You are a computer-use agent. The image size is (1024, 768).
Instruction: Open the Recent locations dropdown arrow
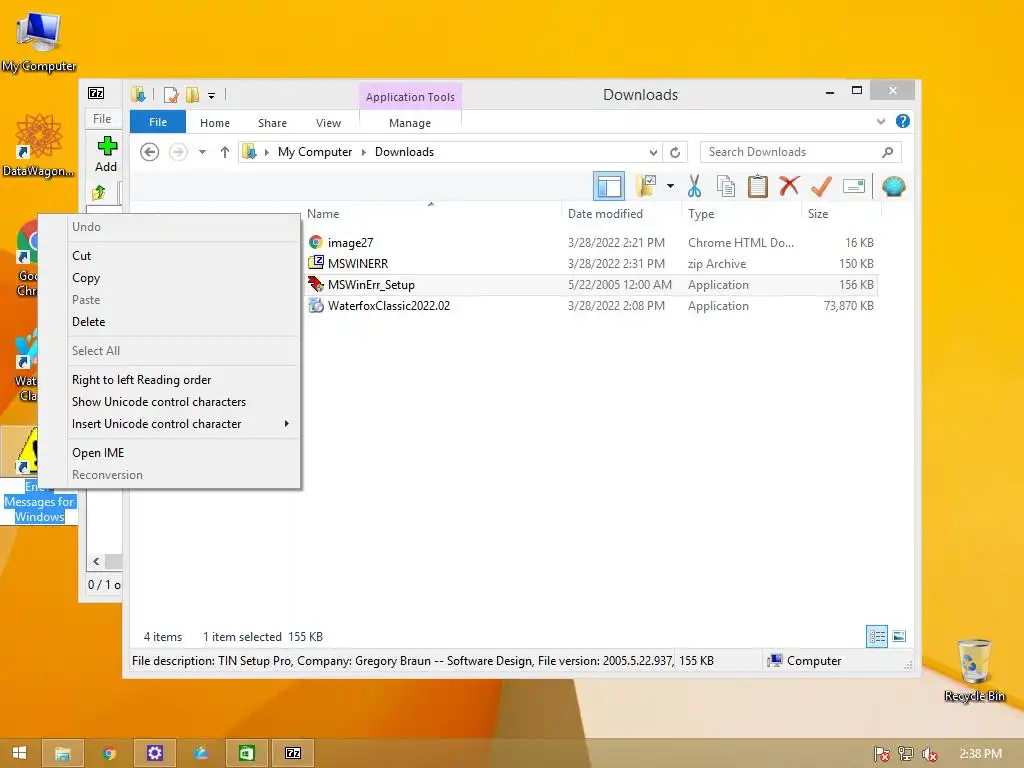(x=202, y=152)
